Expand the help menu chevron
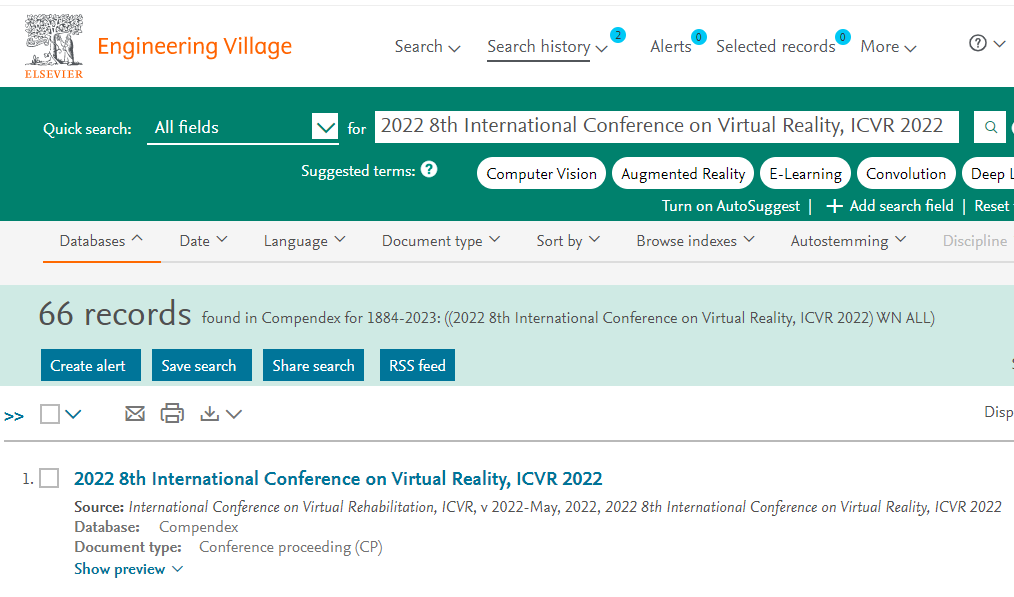This screenshot has height=597, width=1014. click(x=1000, y=44)
